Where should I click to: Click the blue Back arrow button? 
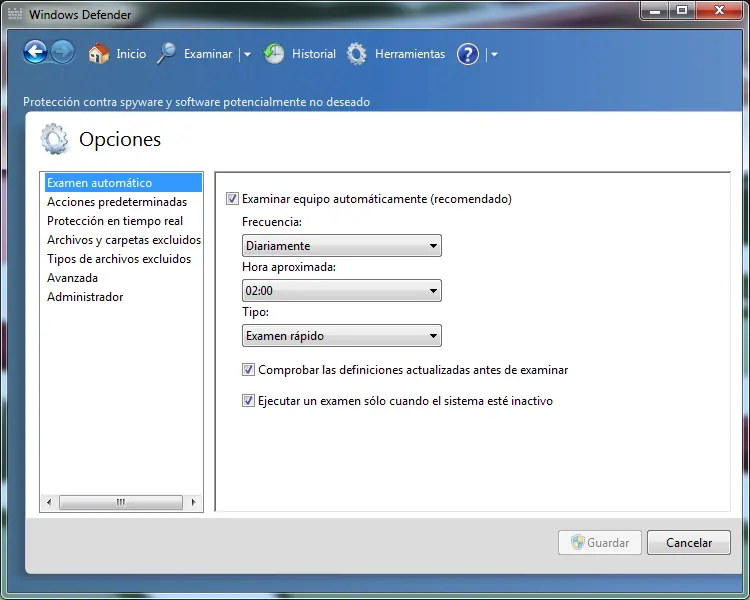click(x=35, y=53)
